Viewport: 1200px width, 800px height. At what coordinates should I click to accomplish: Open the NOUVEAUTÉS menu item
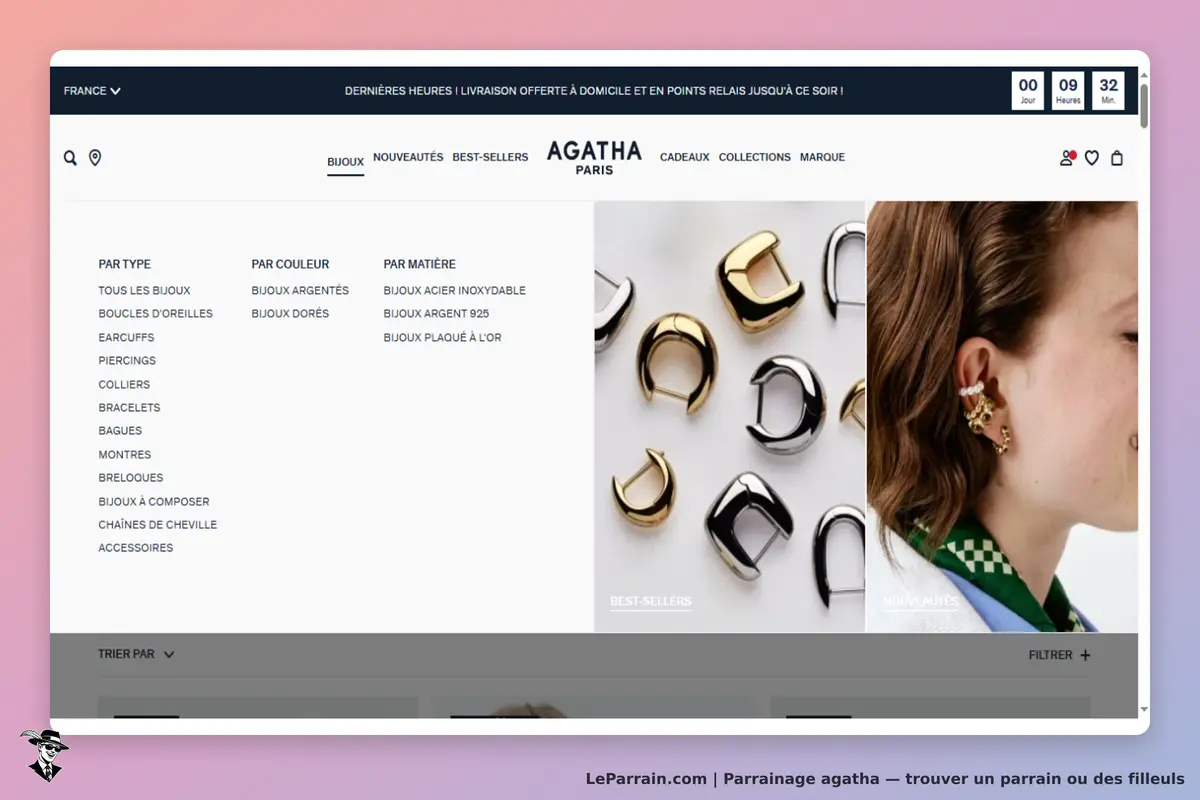point(408,157)
